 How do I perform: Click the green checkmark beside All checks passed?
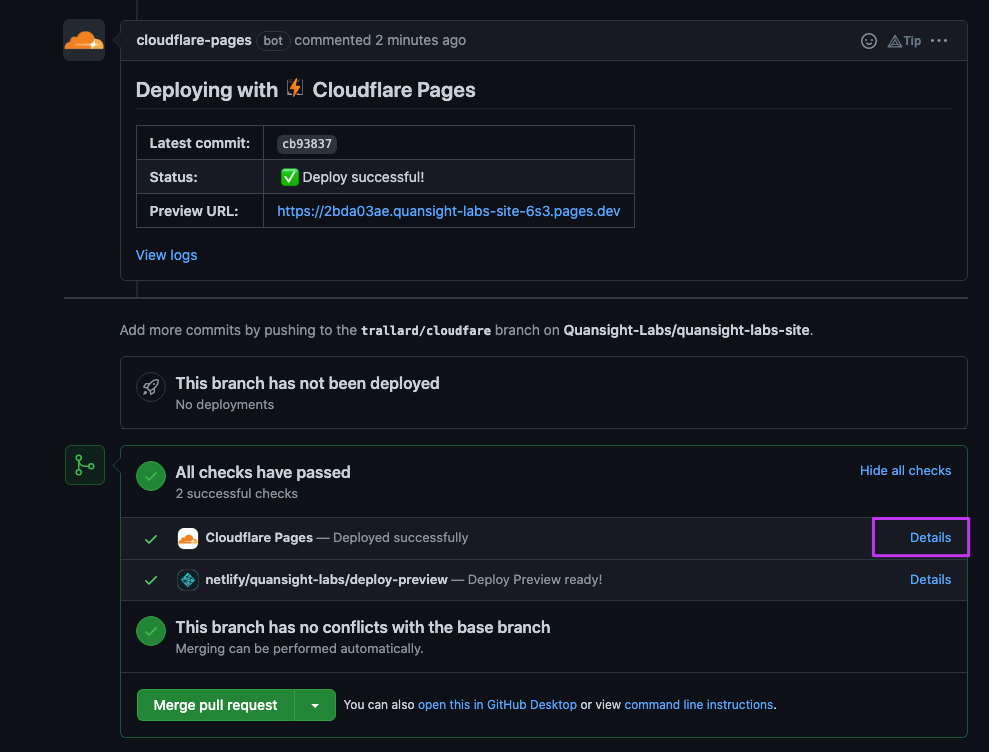pos(151,477)
